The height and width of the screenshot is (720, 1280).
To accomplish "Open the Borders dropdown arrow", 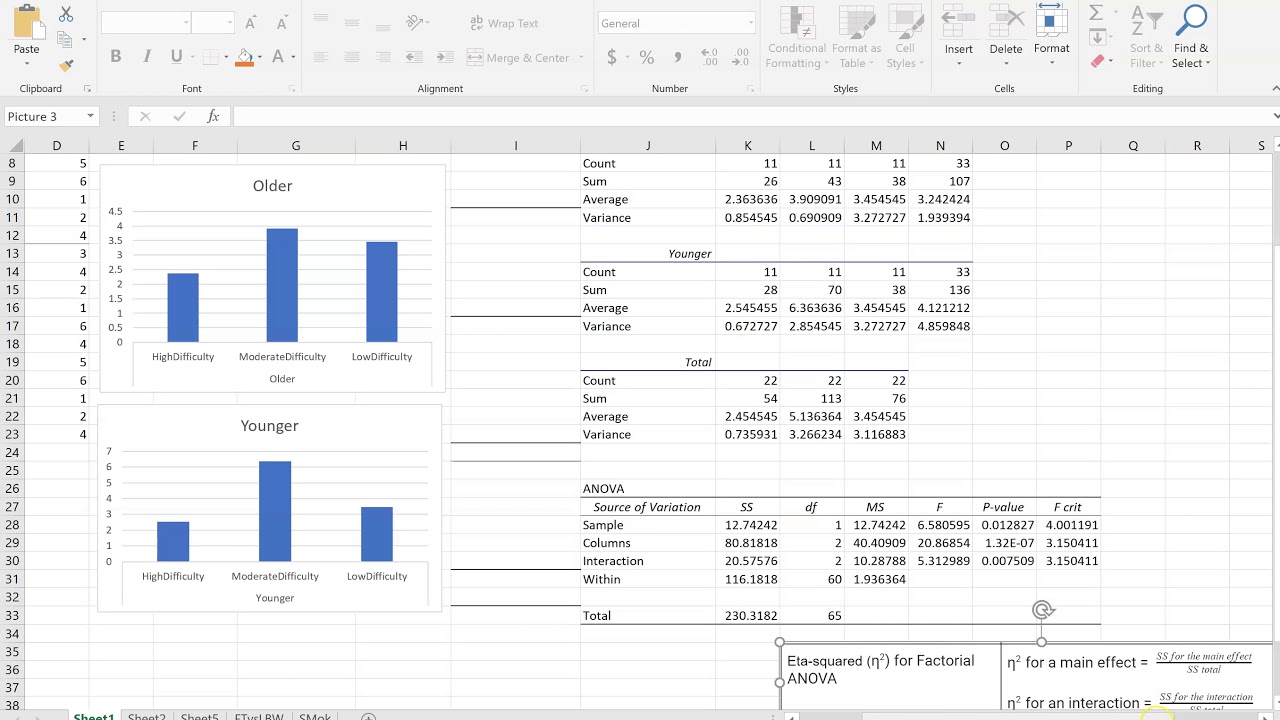I will (226, 57).
